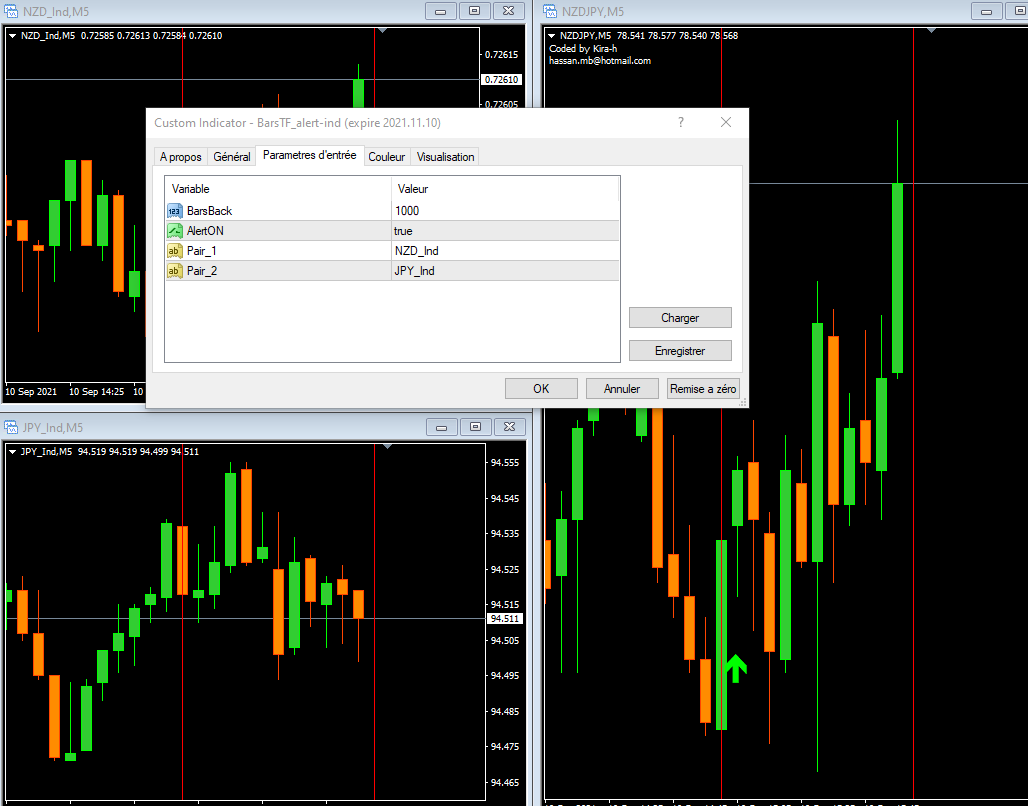Save inputs with the Enregistrer button
Viewport: 1028px width, 806px height.
pyautogui.click(x=680, y=351)
